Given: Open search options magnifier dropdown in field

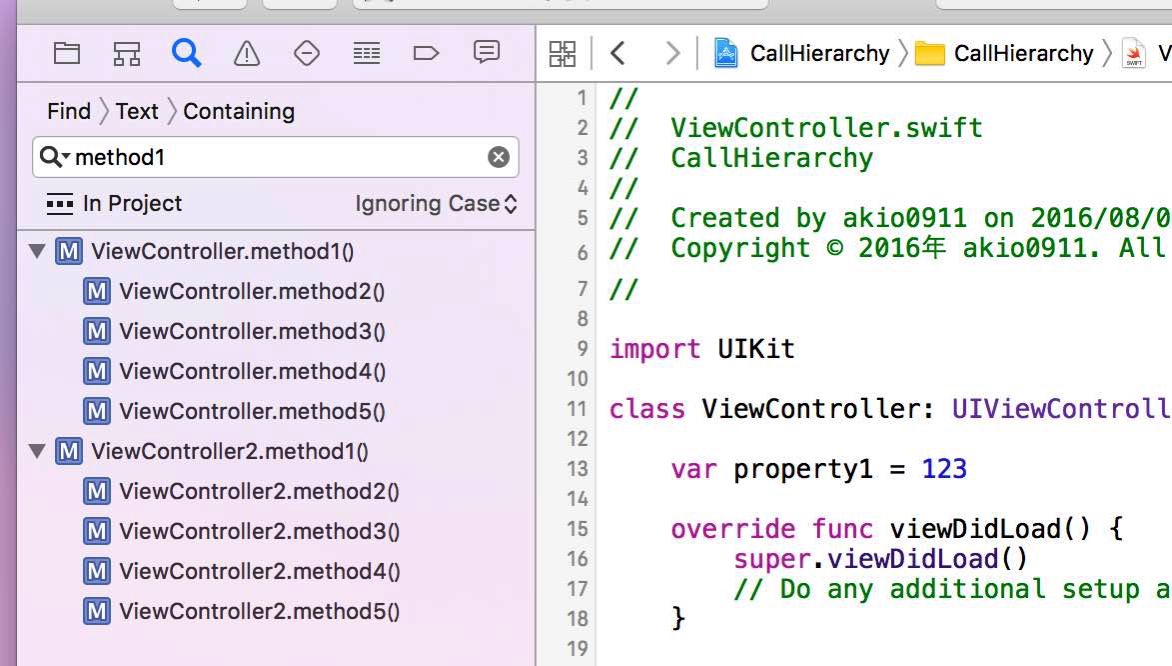Looking at the screenshot, I should coord(55,157).
